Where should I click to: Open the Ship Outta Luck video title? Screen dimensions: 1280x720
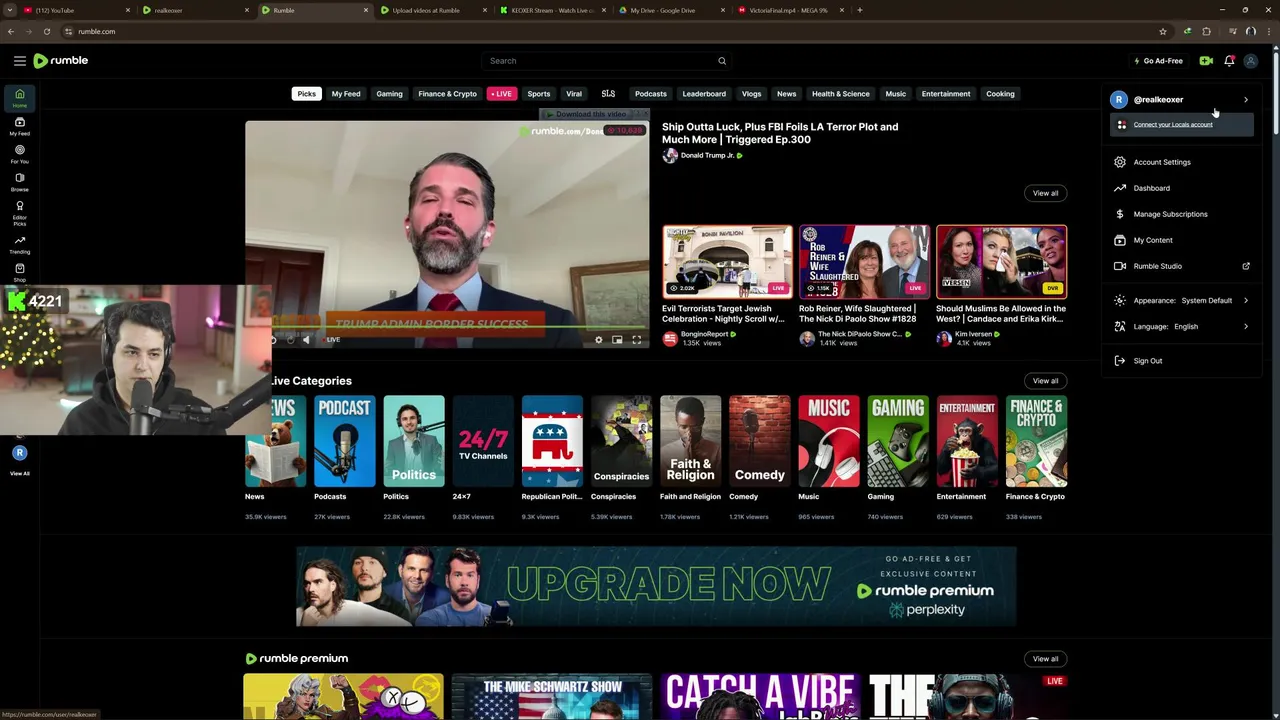780,133
